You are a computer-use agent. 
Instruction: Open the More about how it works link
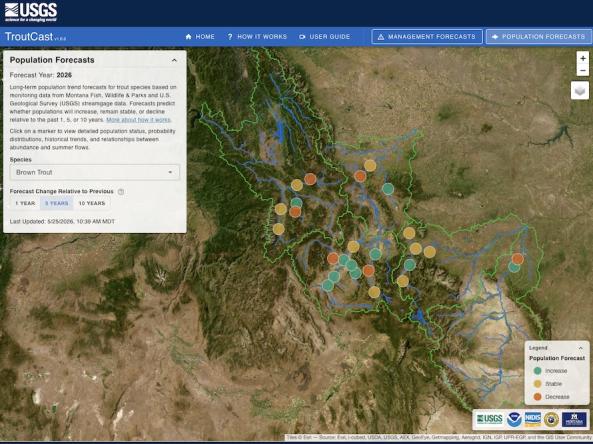click(x=139, y=120)
